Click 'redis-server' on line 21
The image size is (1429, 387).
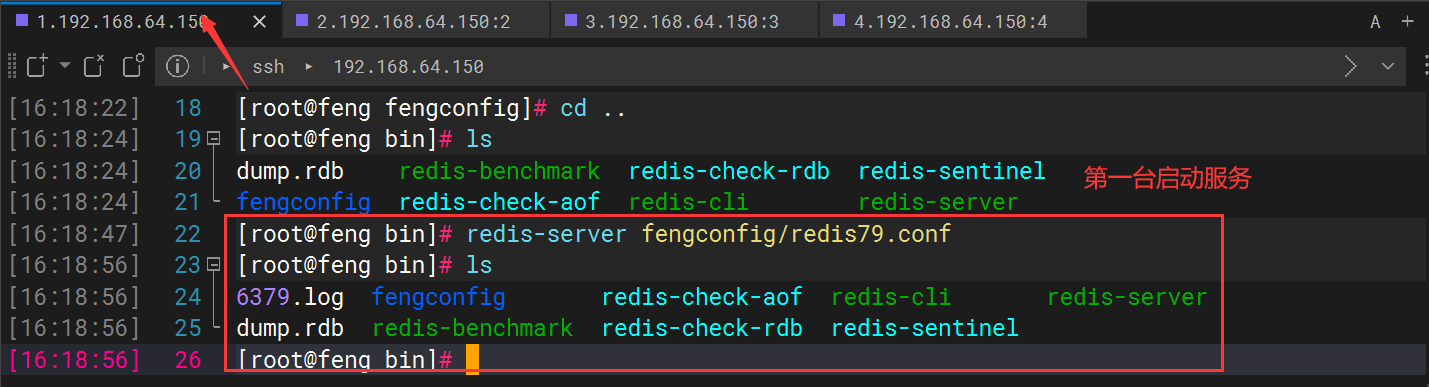pyautogui.click(x=938, y=203)
